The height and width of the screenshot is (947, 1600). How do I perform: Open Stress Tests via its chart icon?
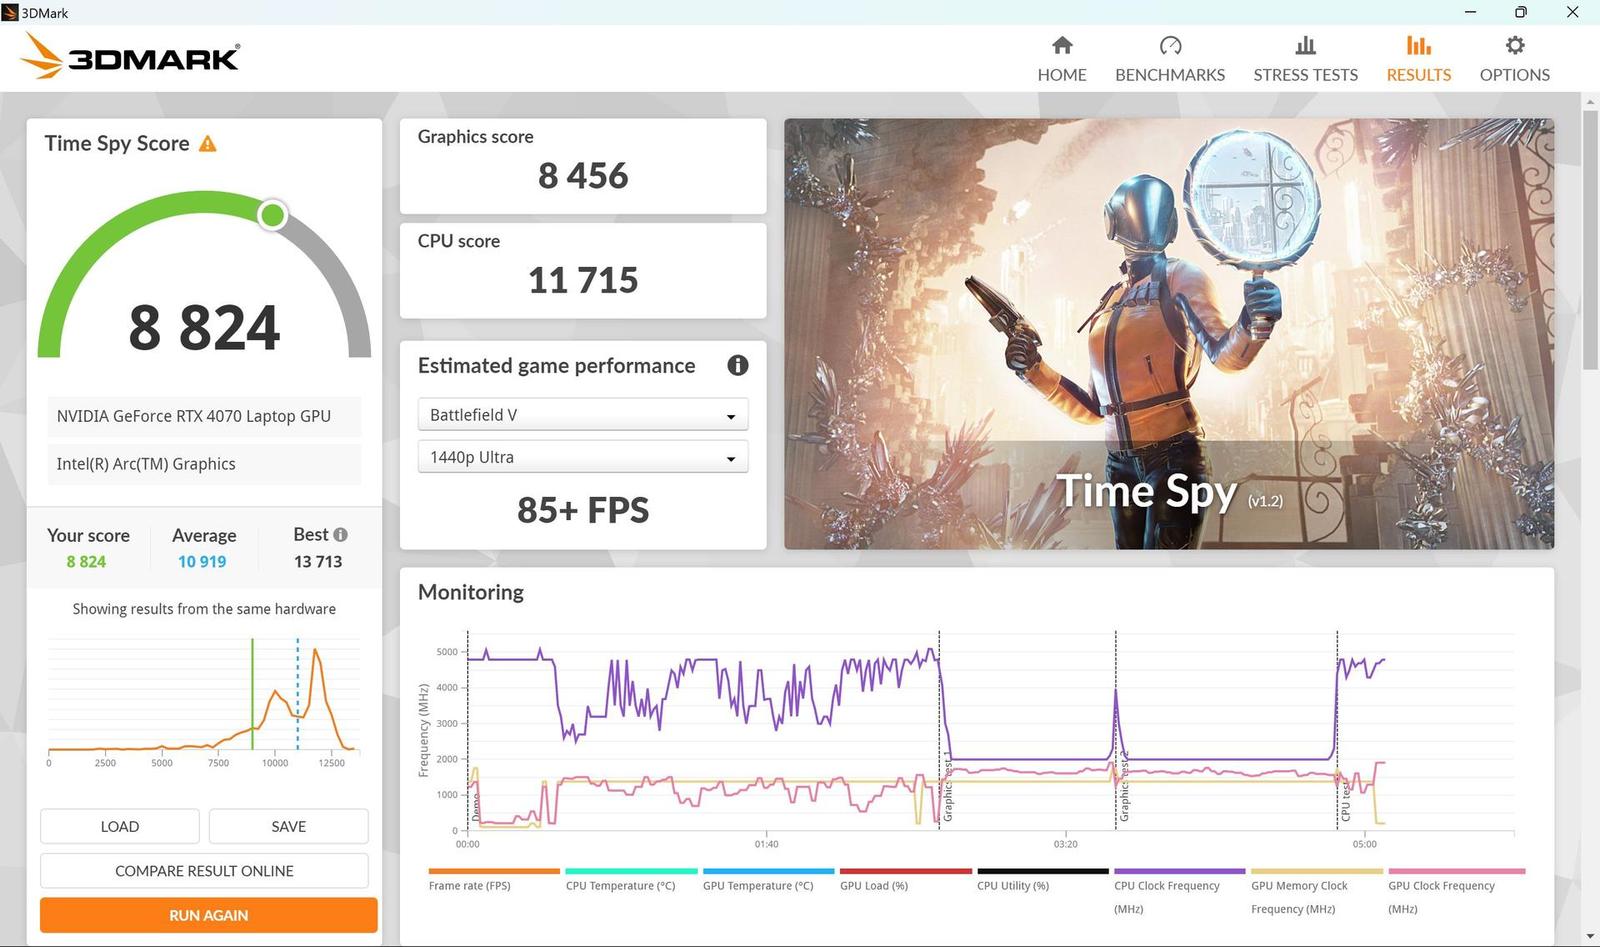click(1305, 45)
